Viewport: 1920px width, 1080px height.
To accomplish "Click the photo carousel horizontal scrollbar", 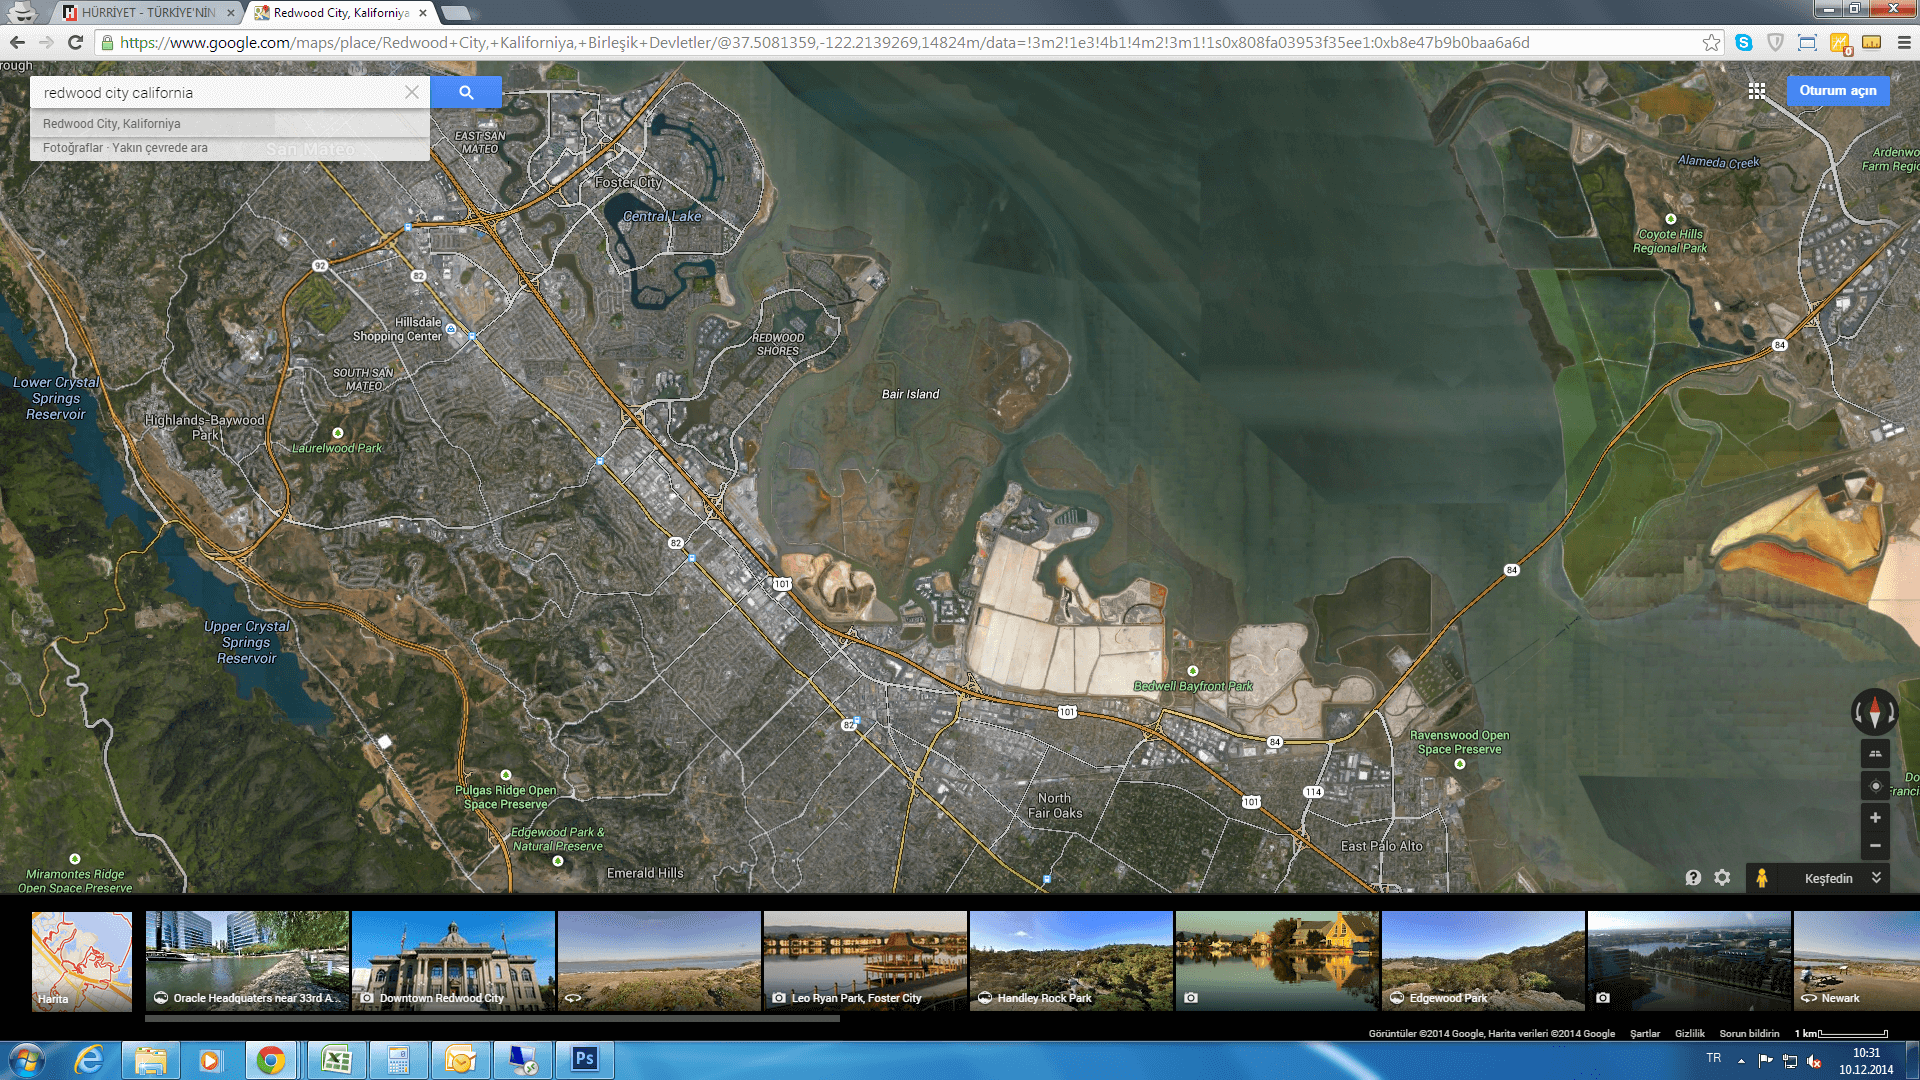I will click(x=490, y=1019).
